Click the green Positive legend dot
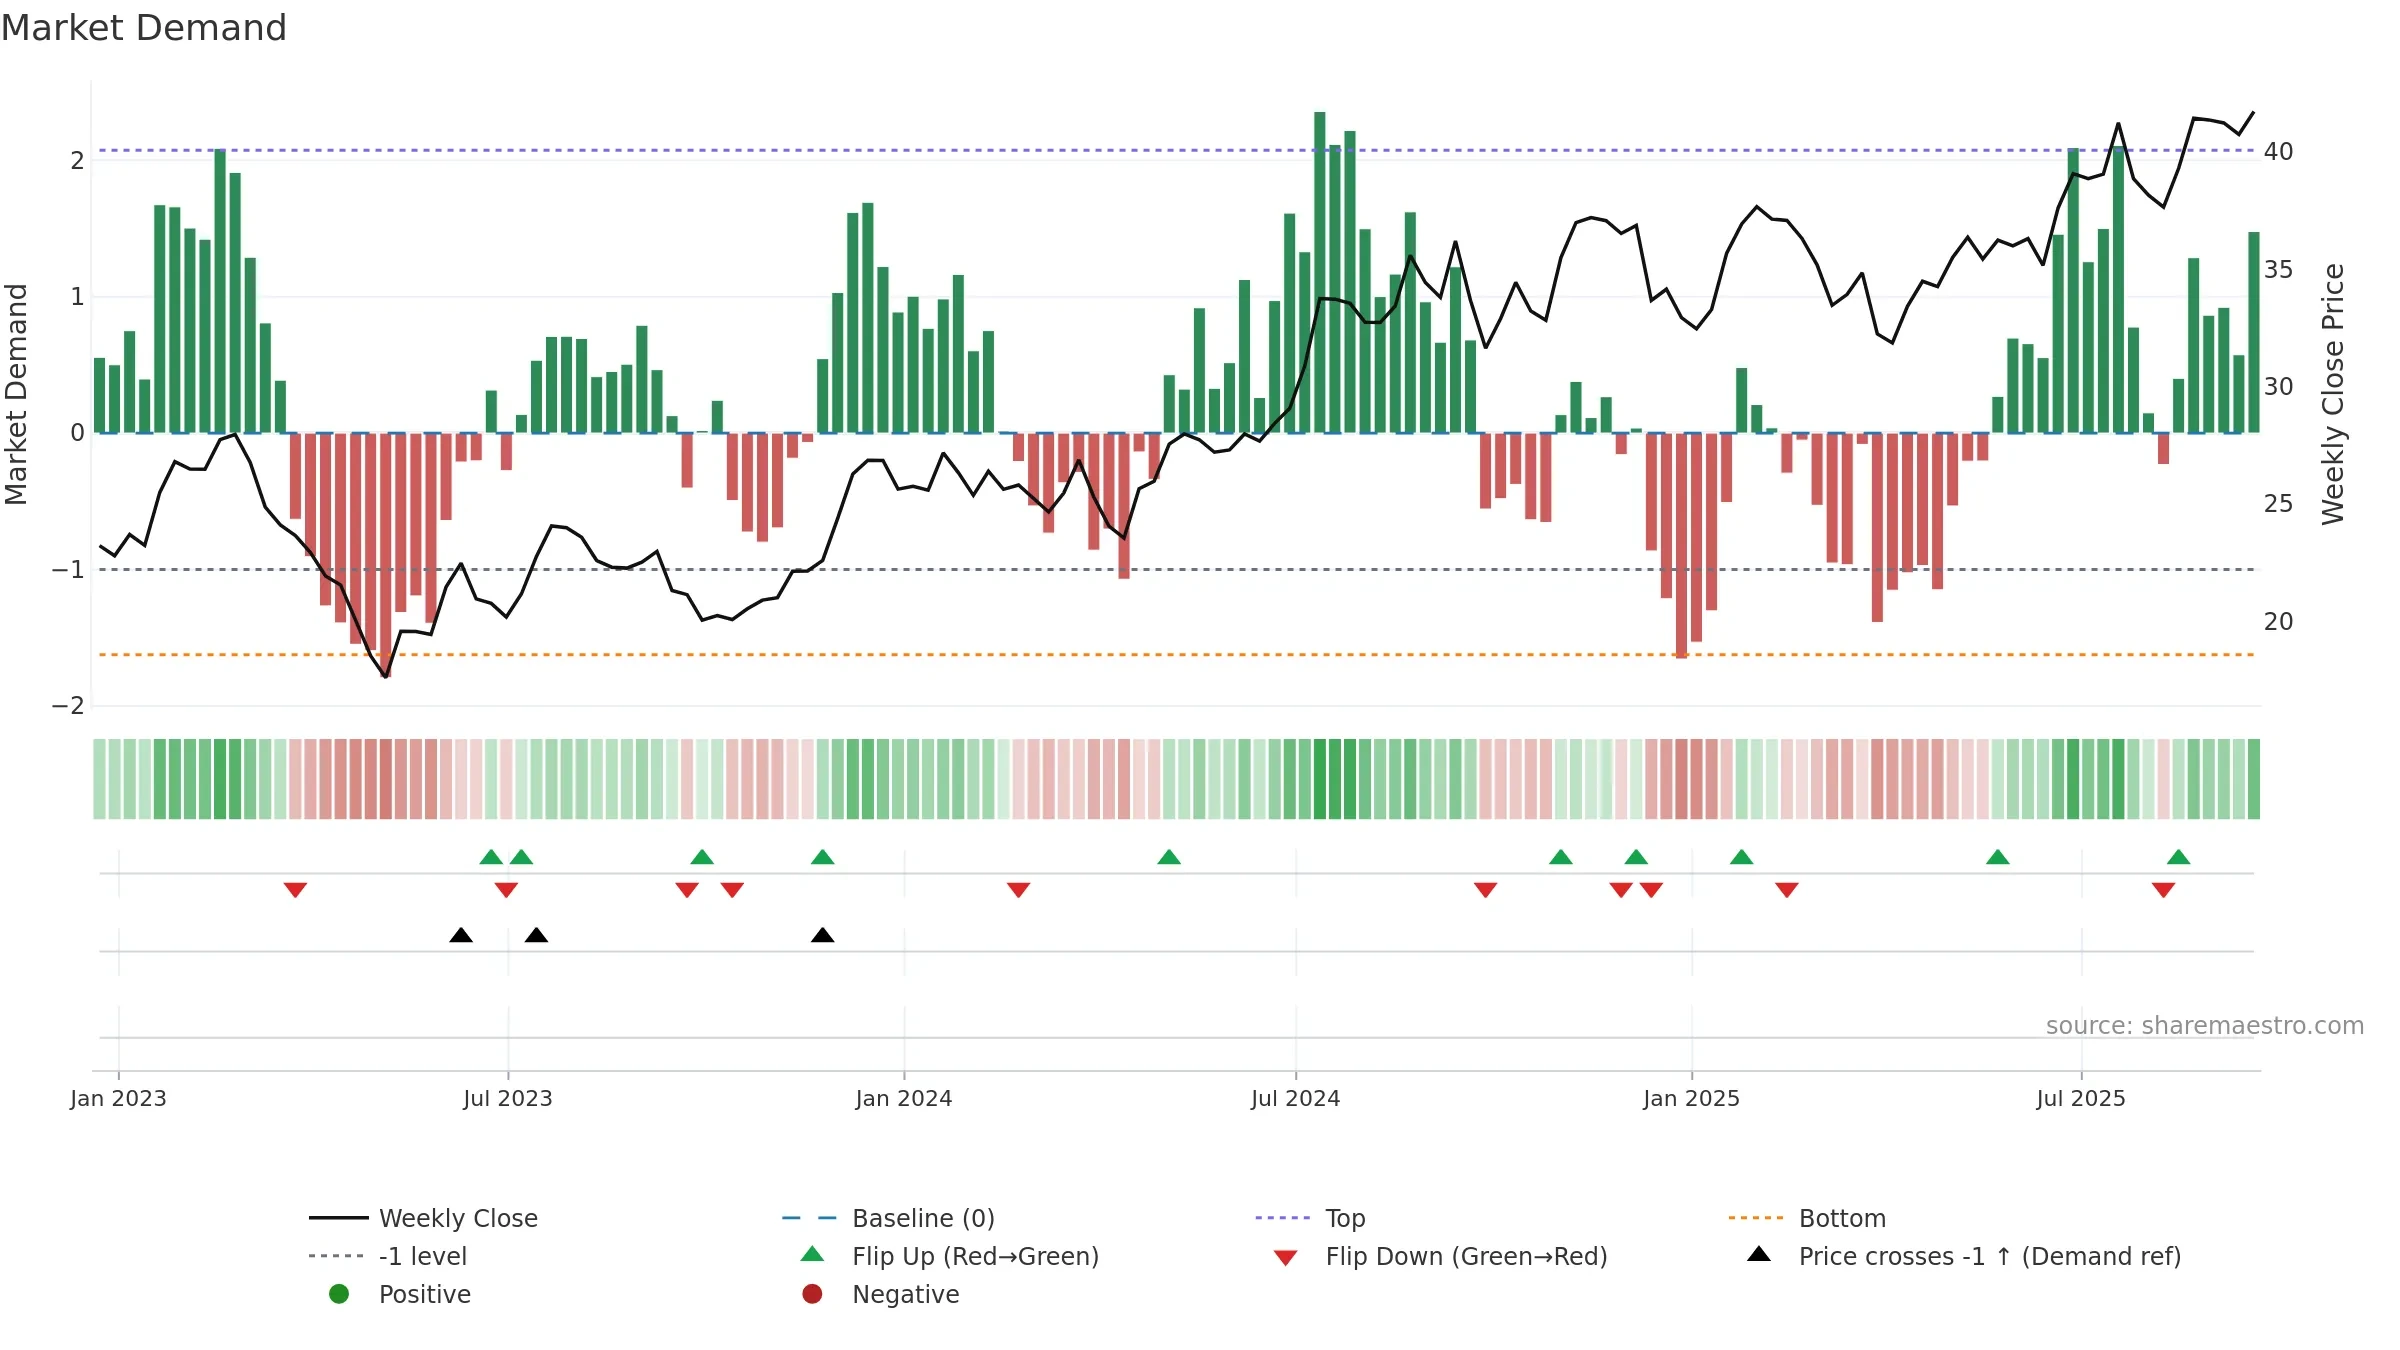This screenshot has height=1350, width=2400. 339,1294
